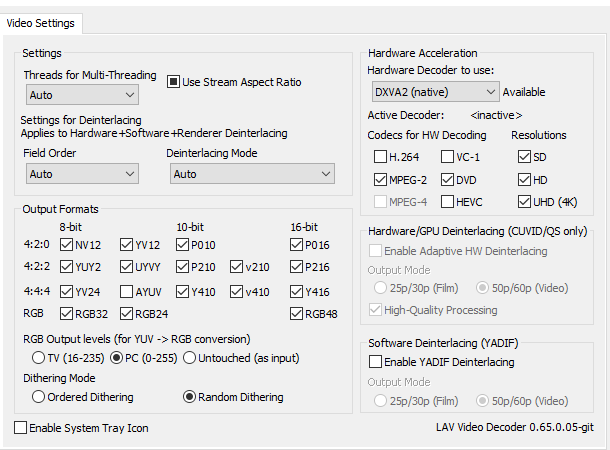Toggle the P010 10-bit output format
Screen dimensions: 610x450
pyautogui.click(x=183, y=244)
